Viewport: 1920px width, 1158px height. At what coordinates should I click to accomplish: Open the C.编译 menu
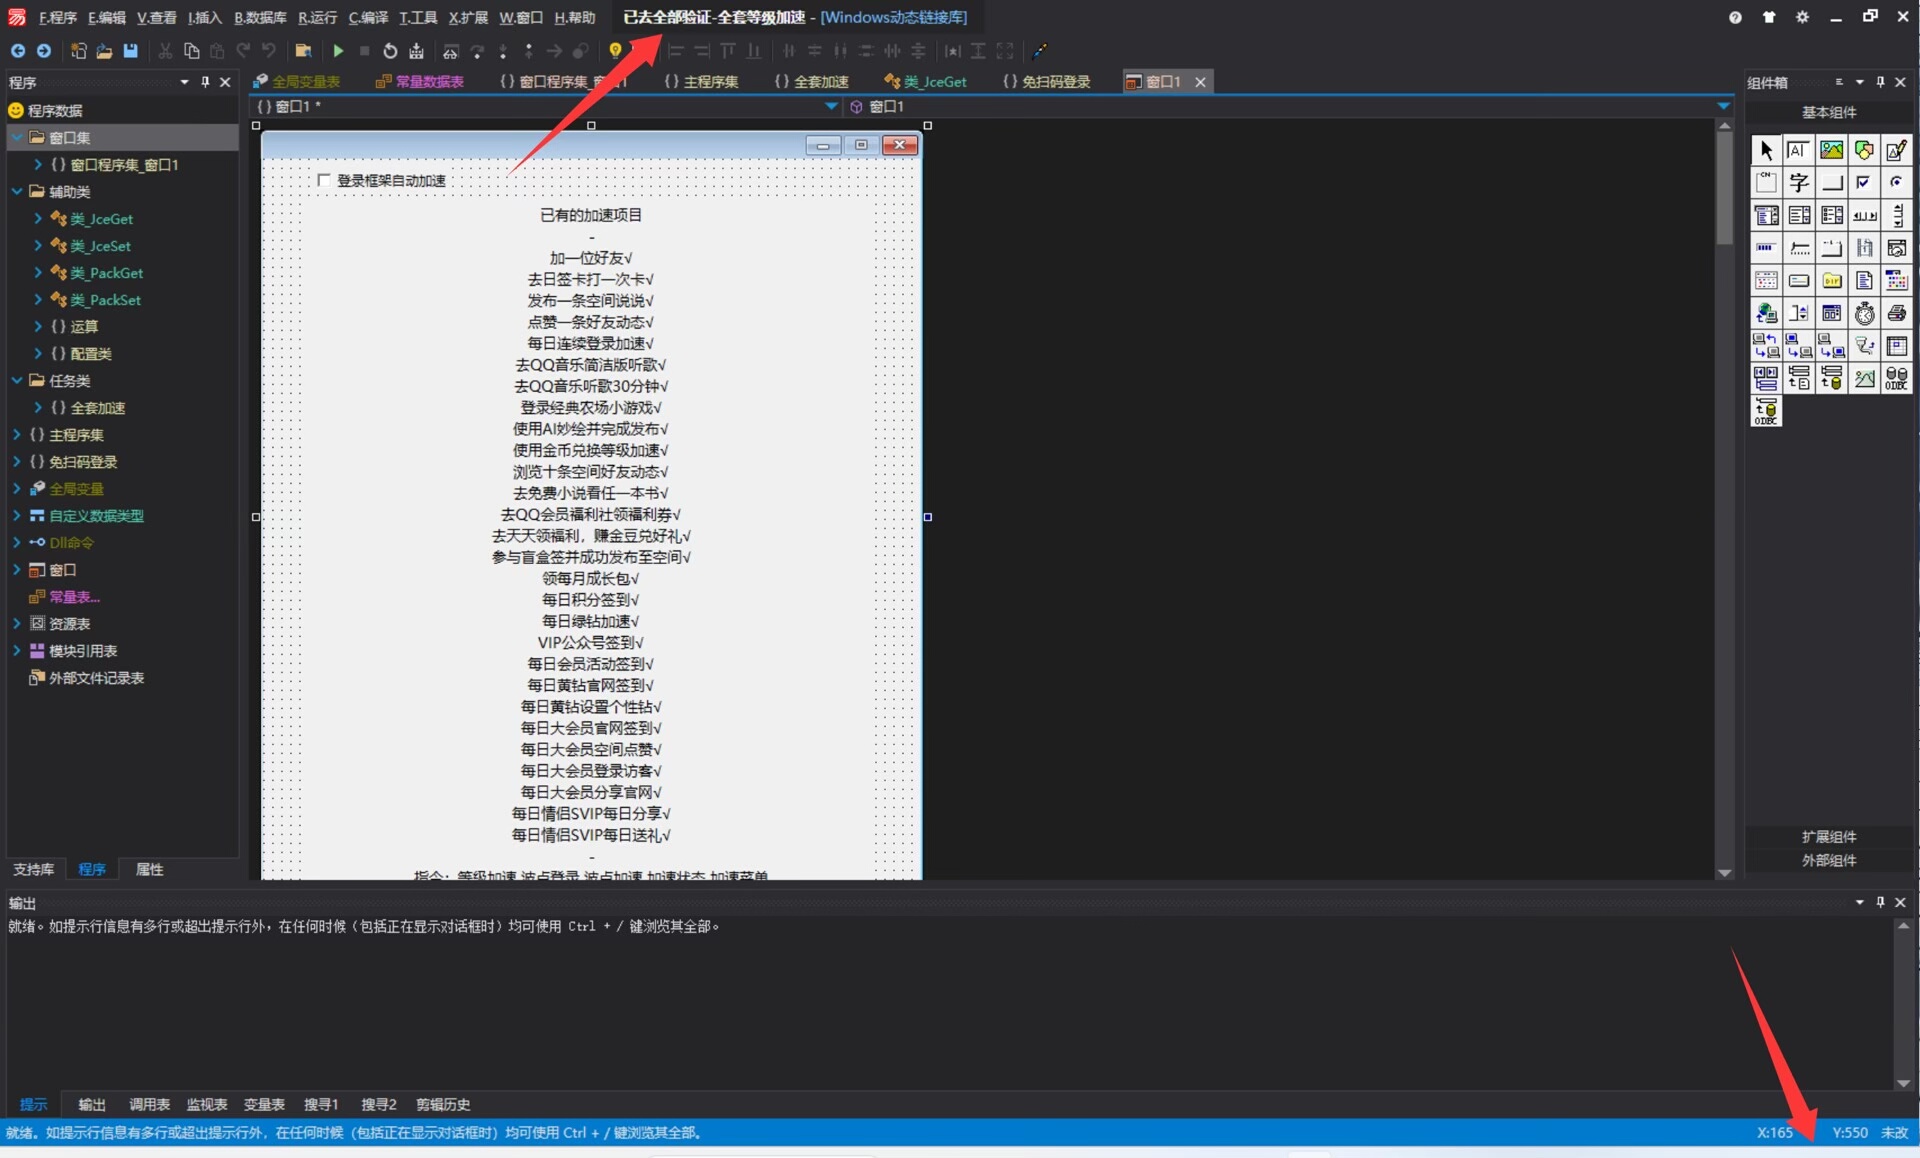coord(367,17)
